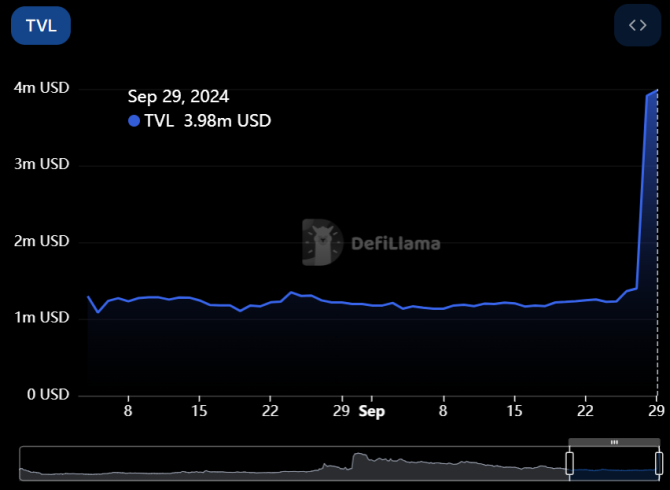670x490 pixels.
Task: Click the TVL toggle button
Action: coord(41,26)
